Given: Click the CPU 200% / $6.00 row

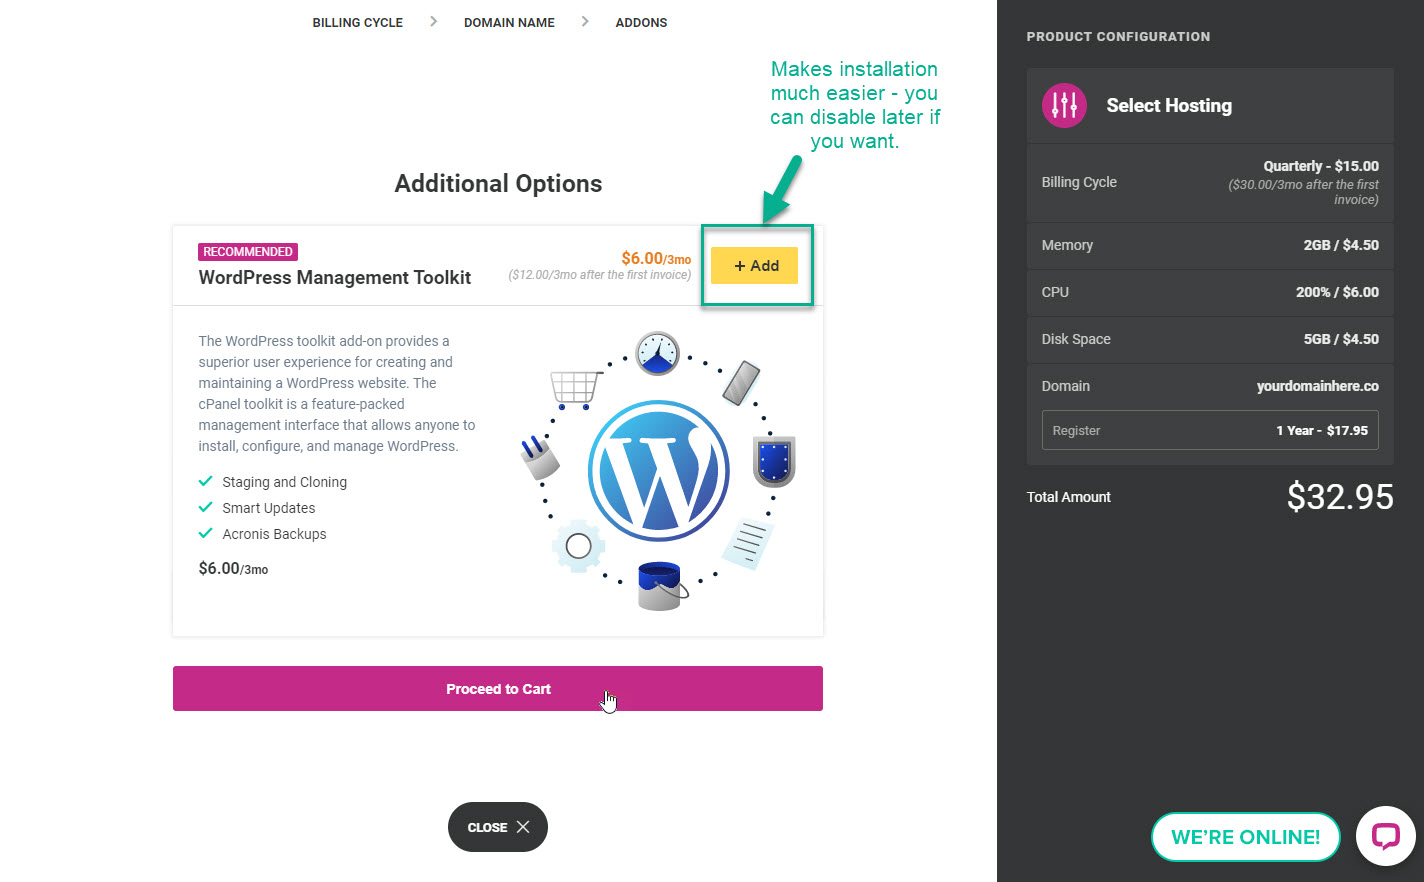Looking at the screenshot, I should pyautogui.click(x=1210, y=292).
